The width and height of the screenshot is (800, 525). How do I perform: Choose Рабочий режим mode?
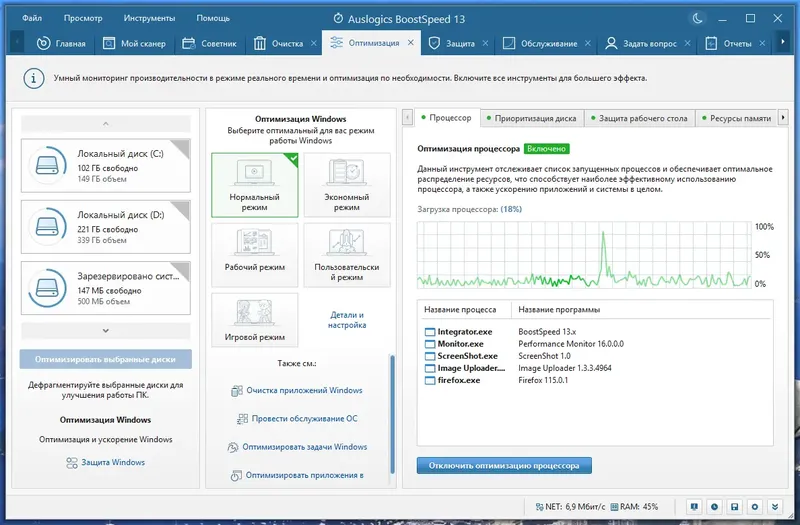coord(255,255)
